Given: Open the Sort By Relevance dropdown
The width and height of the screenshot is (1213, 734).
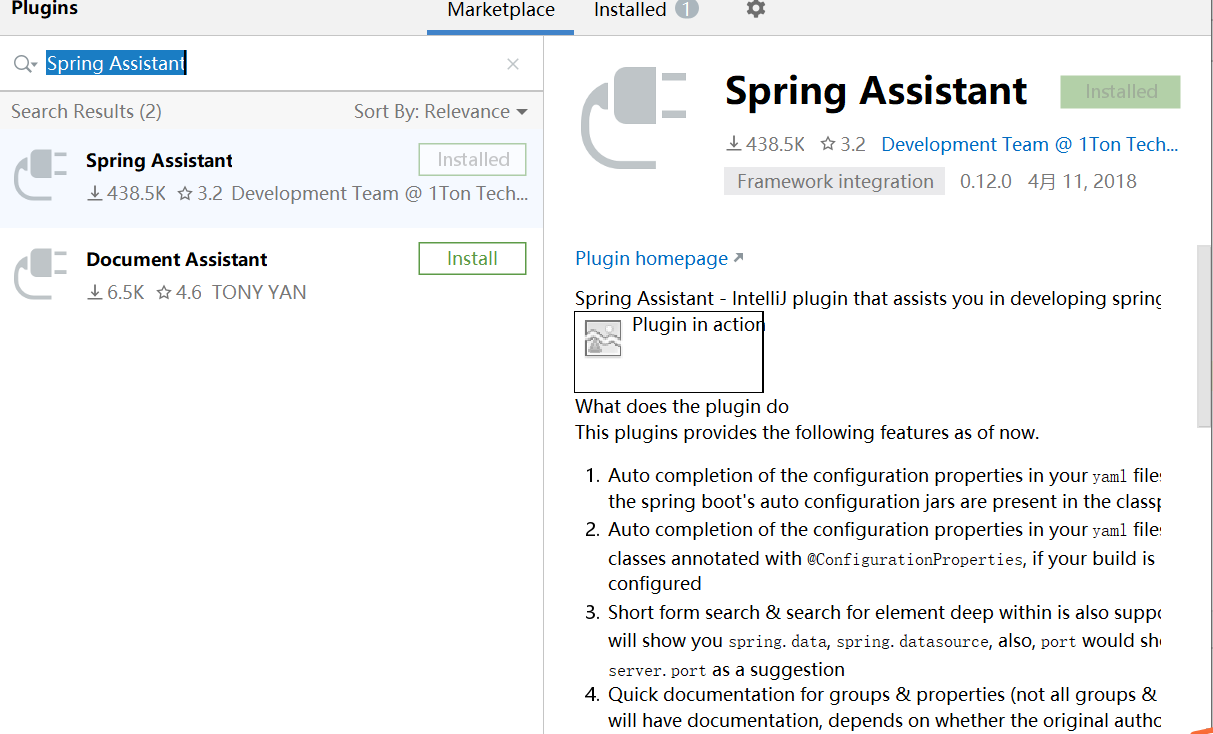Looking at the screenshot, I should tap(440, 111).
